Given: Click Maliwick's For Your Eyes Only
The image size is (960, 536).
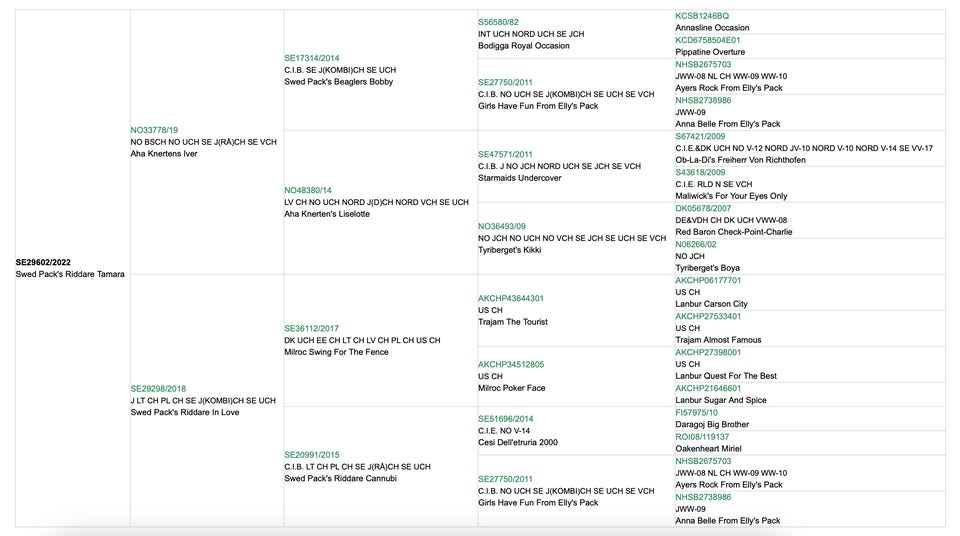Looking at the screenshot, I should (732, 196).
